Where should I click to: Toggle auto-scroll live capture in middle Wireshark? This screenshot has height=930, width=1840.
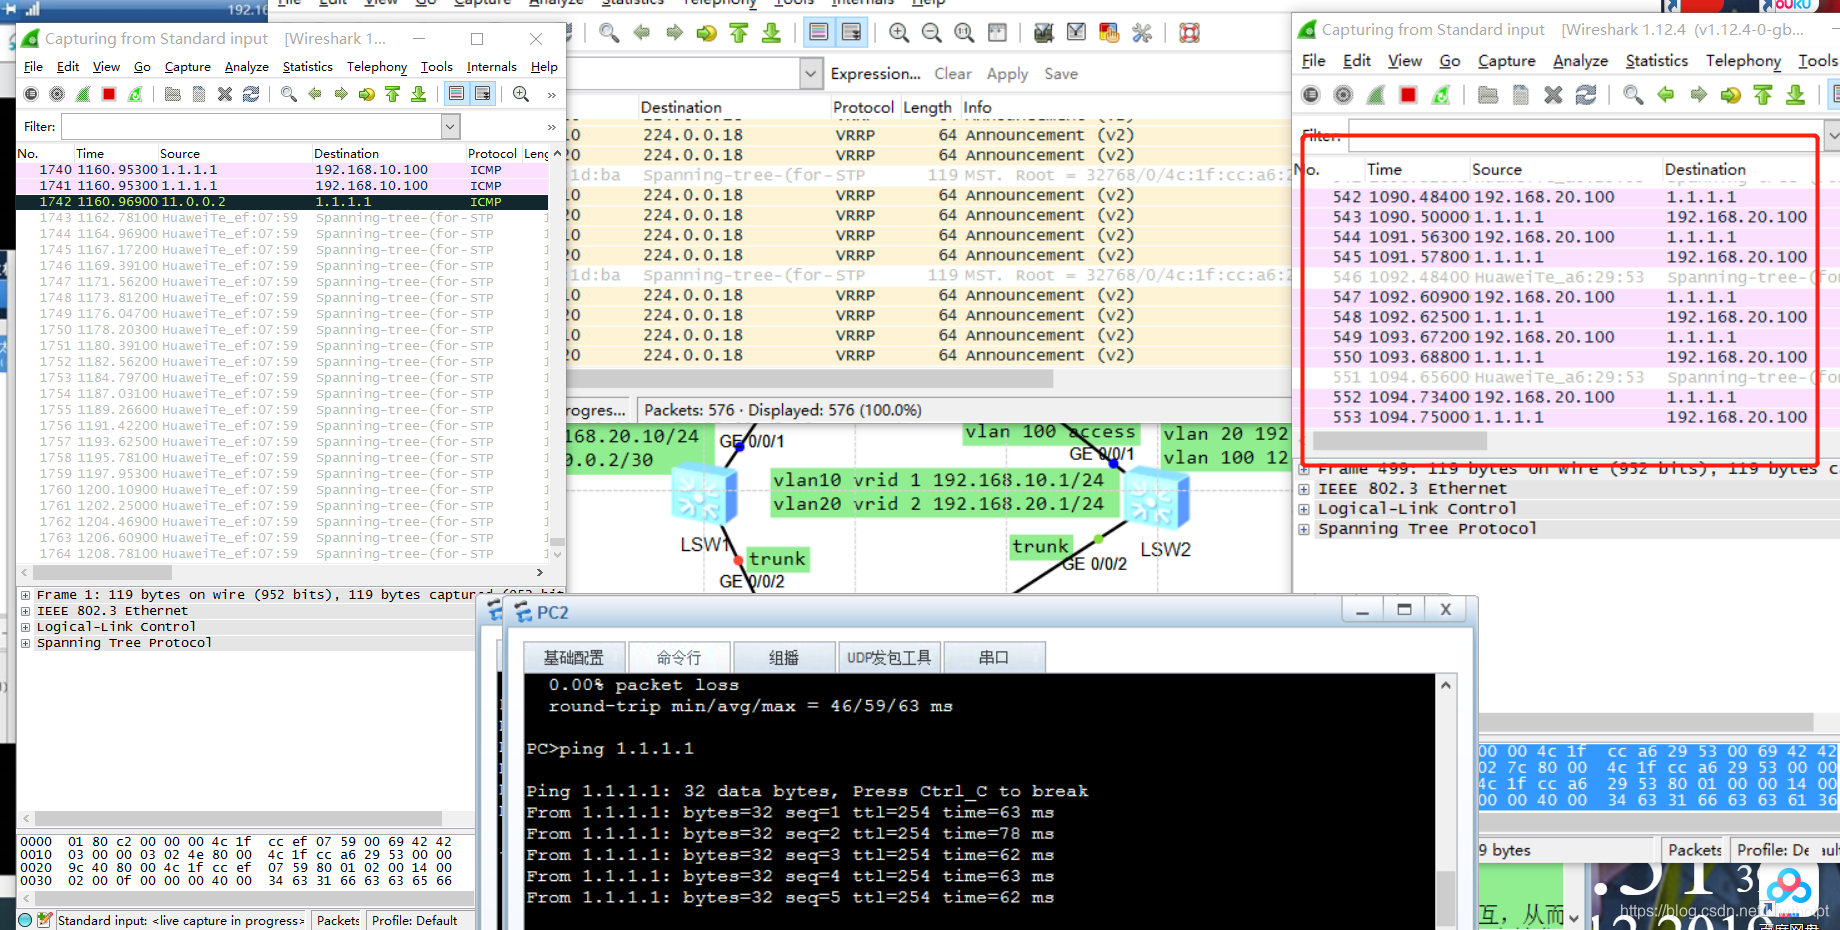click(x=851, y=33)
